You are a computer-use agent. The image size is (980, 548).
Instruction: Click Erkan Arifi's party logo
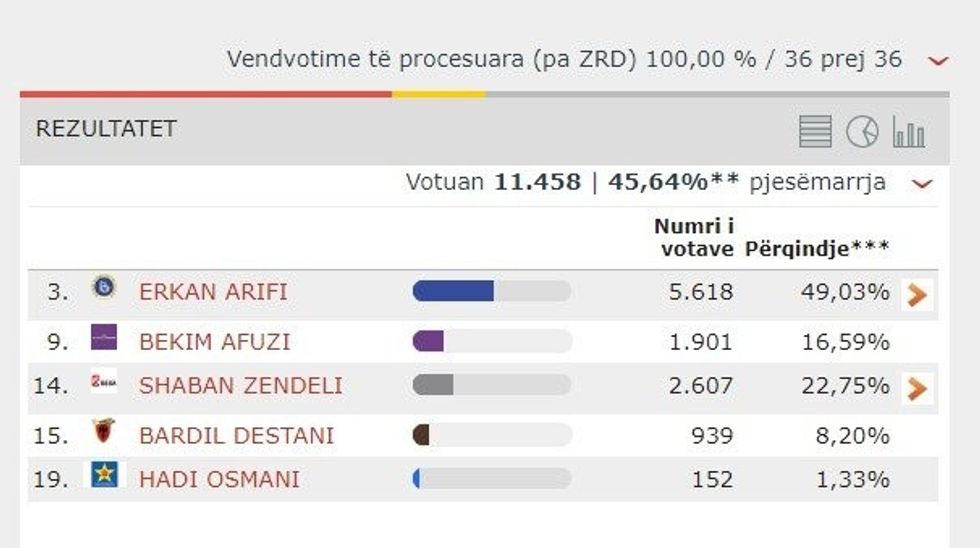[104, 289]
